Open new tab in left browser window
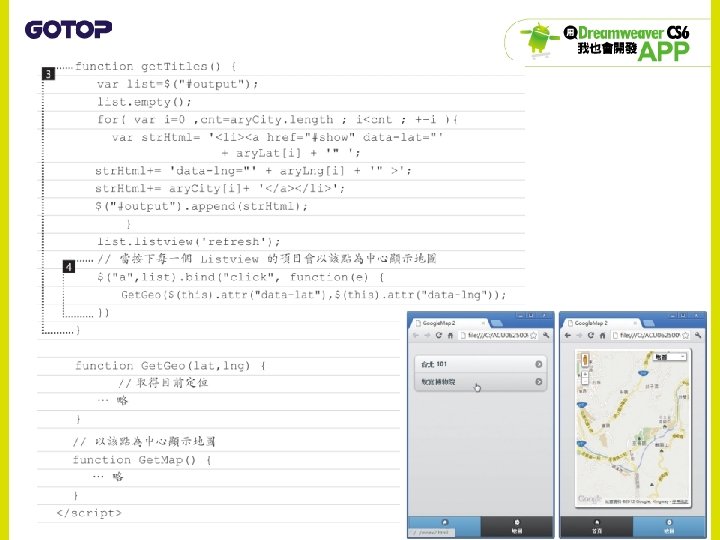Screen dimensions: 720x540 coord(496,323)
